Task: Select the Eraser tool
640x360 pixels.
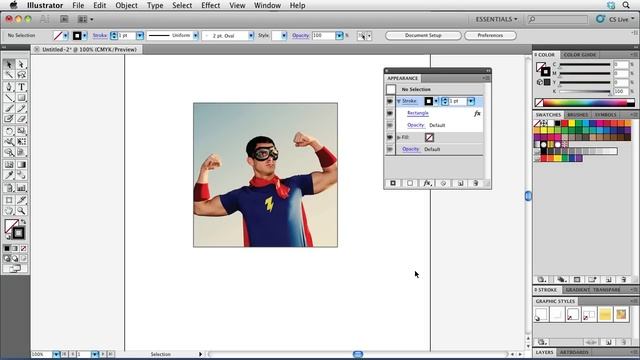Action: click(21, 119)
